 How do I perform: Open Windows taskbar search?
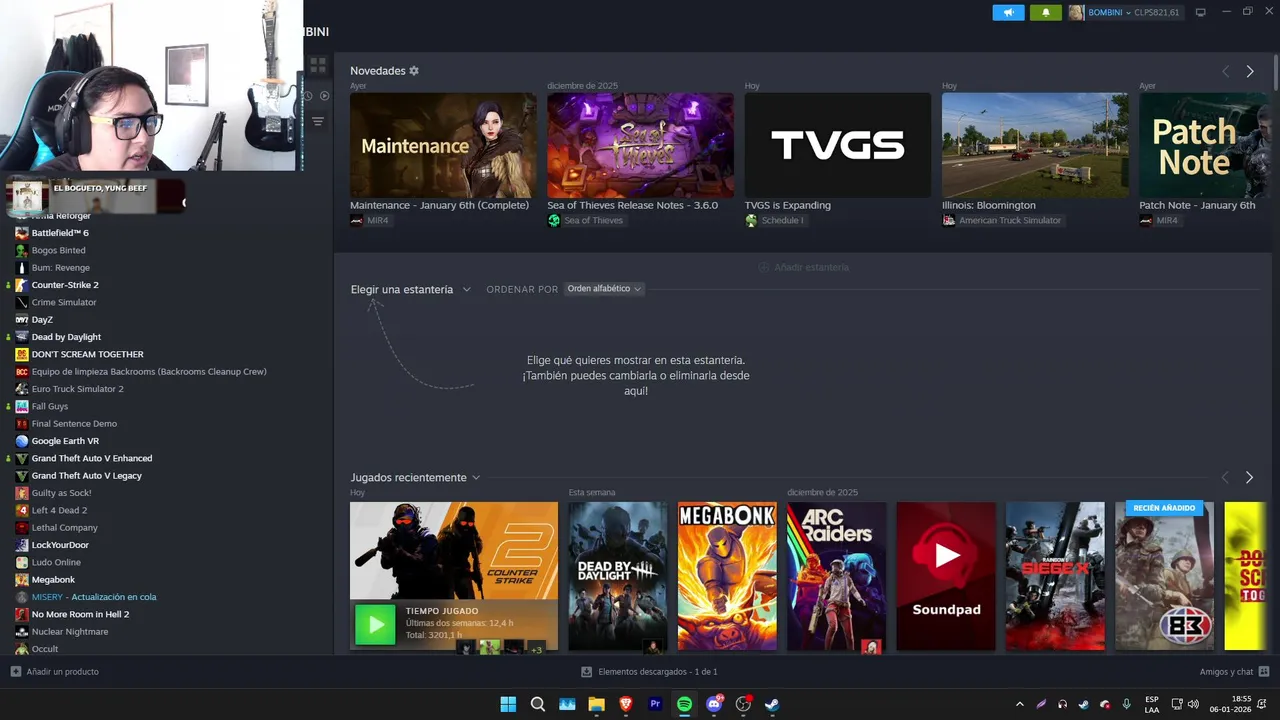538,704
